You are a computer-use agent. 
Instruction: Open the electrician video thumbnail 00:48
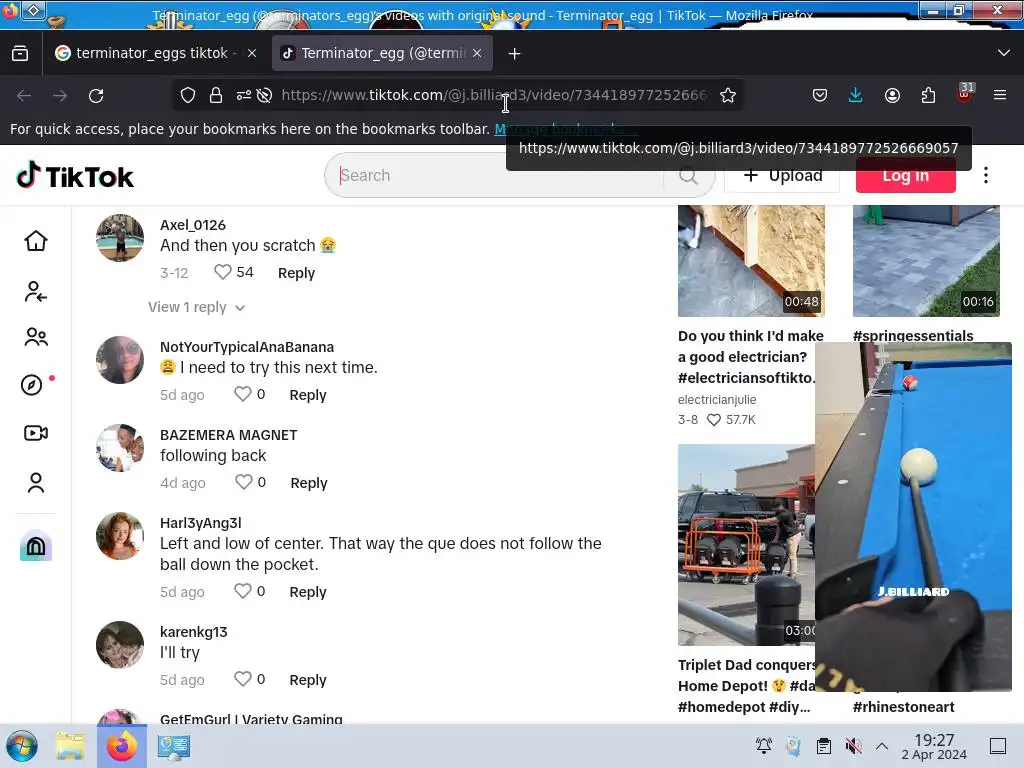coord(751,261)
